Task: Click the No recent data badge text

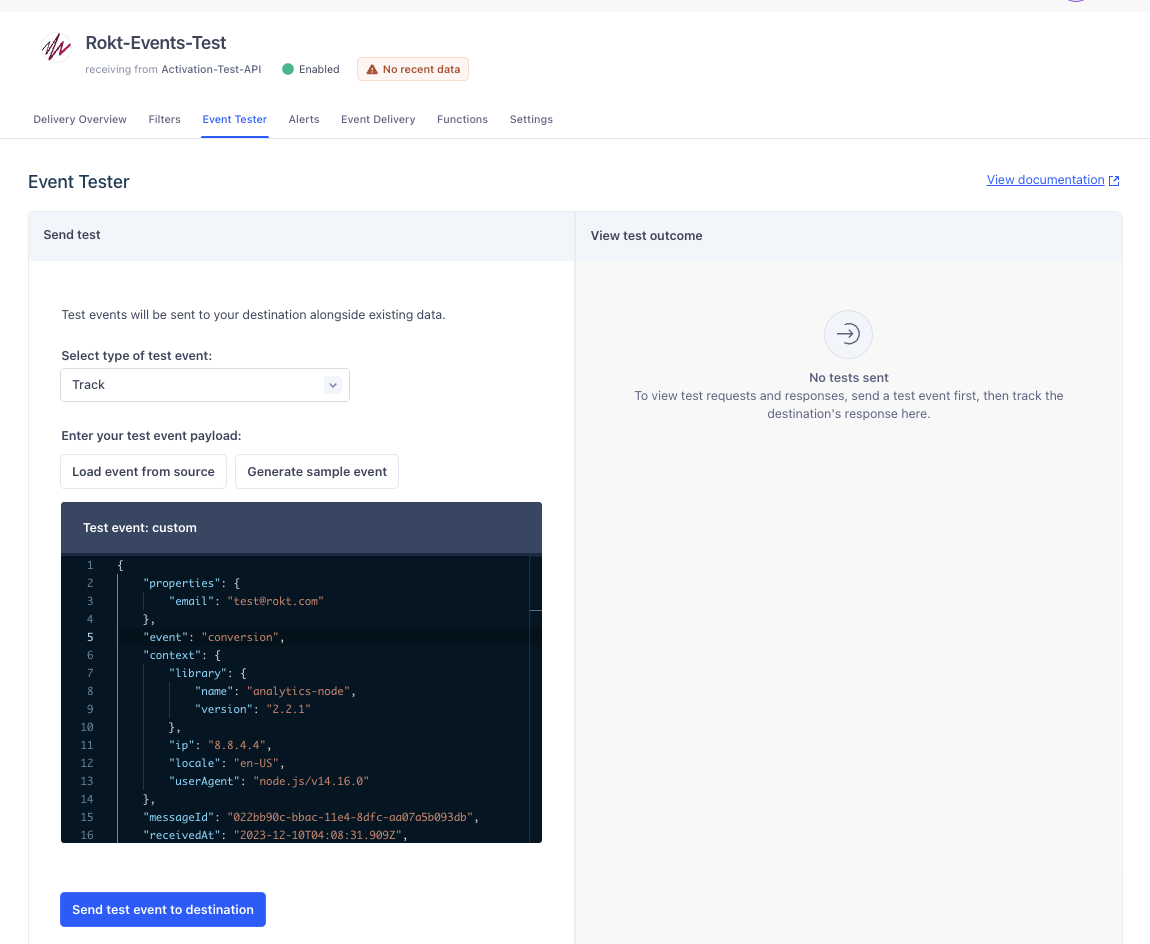Action: (x=421, y=70)
